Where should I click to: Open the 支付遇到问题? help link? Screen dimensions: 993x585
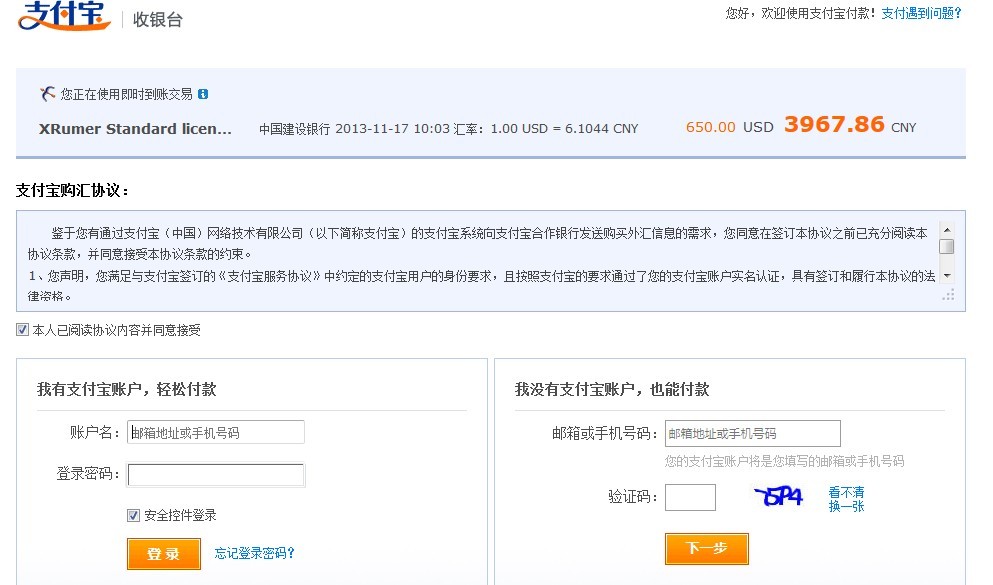point(921,13)
